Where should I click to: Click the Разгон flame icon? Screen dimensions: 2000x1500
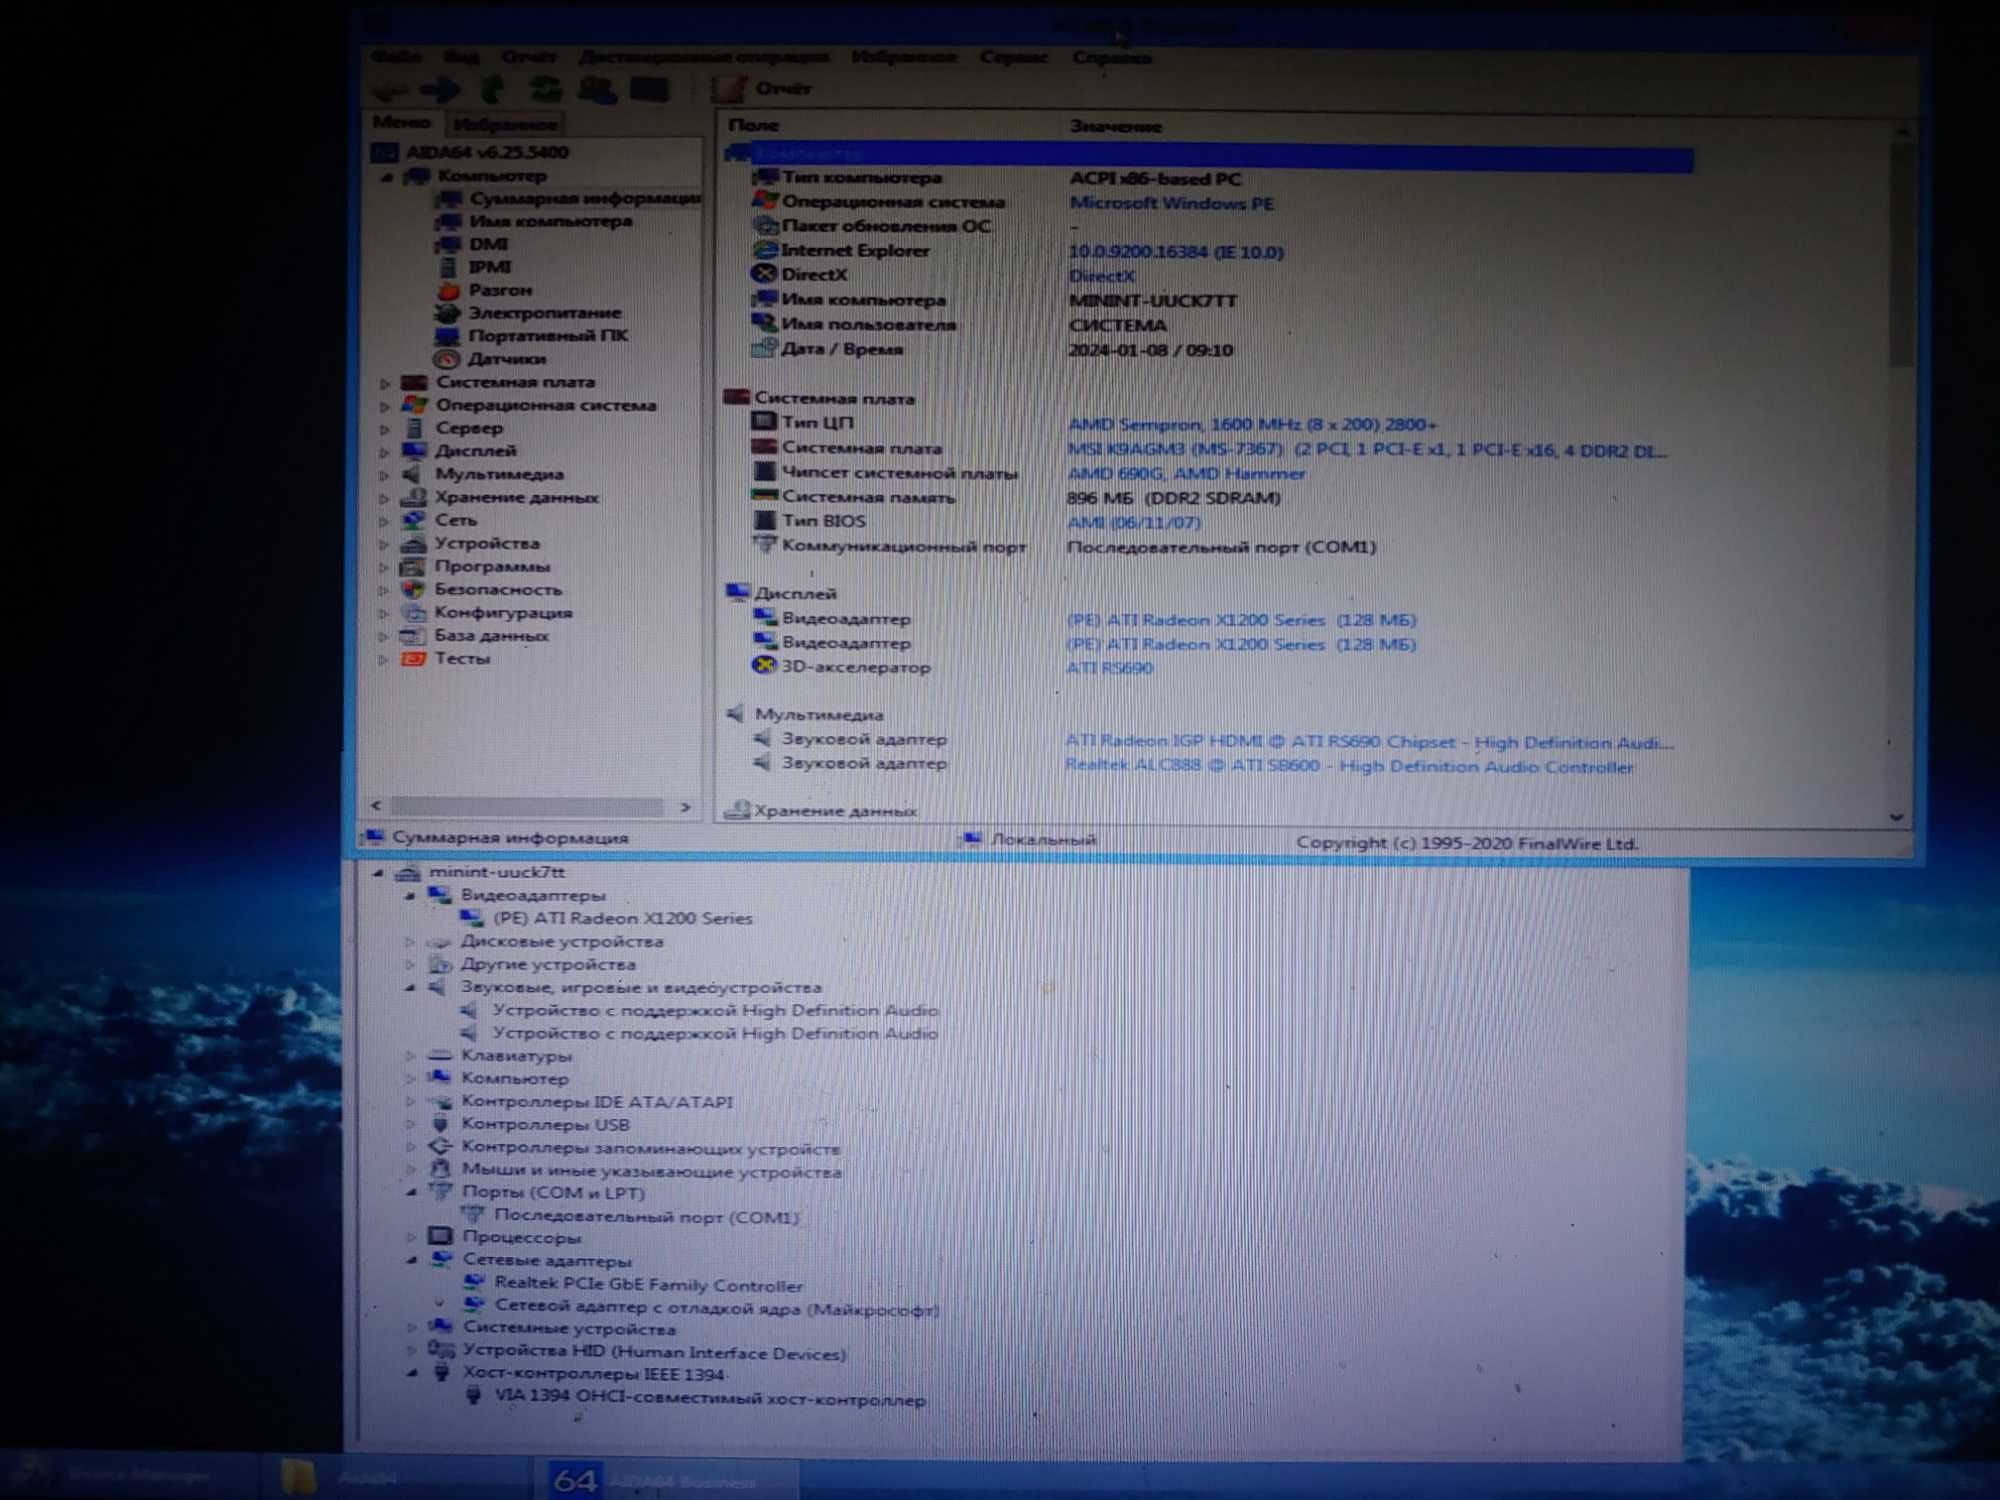(448, 290)
